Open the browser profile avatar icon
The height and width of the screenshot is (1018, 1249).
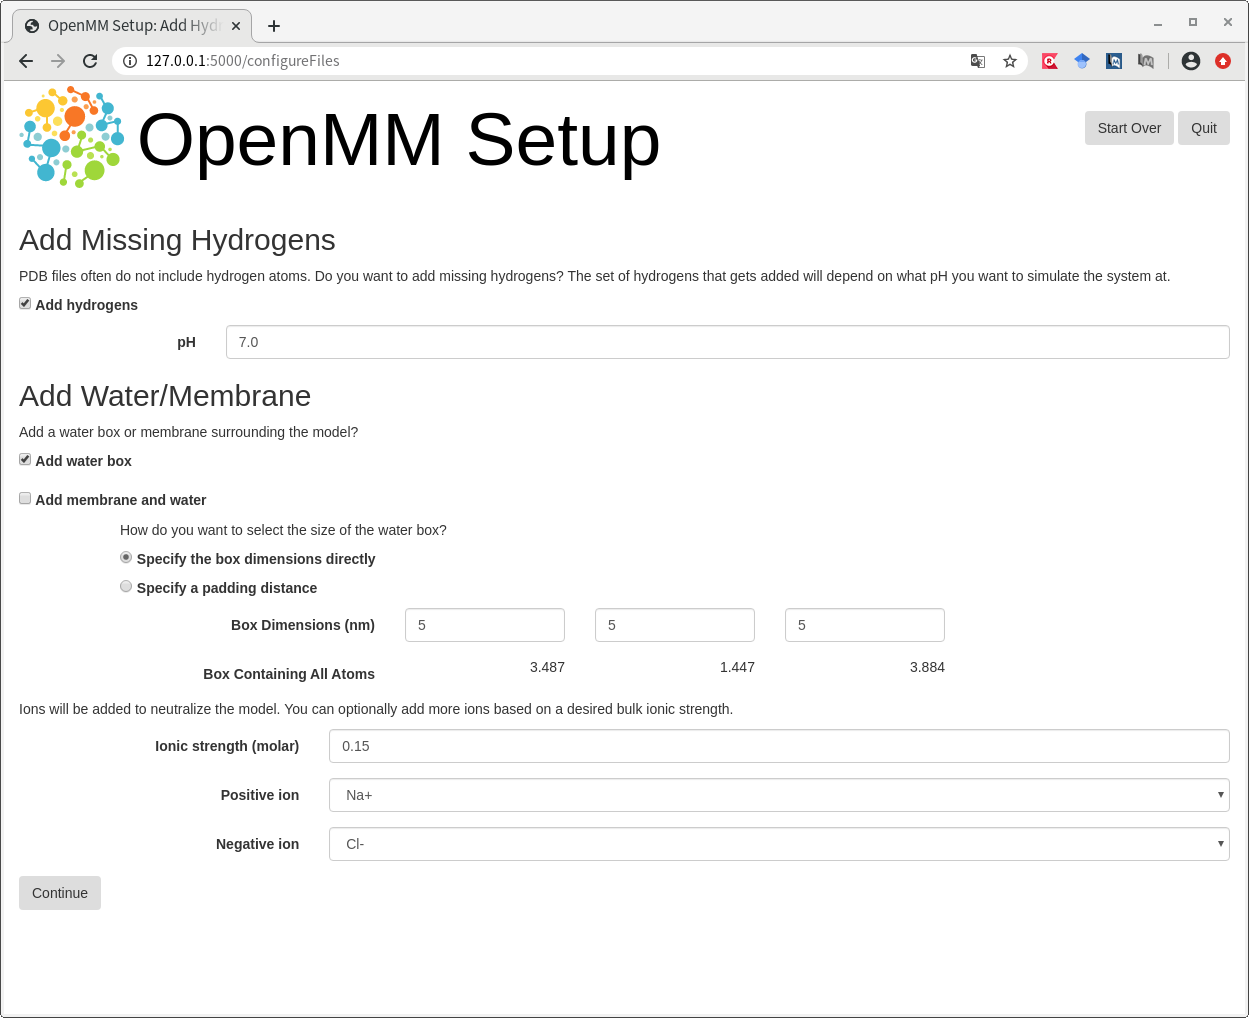click(1190, 61)
